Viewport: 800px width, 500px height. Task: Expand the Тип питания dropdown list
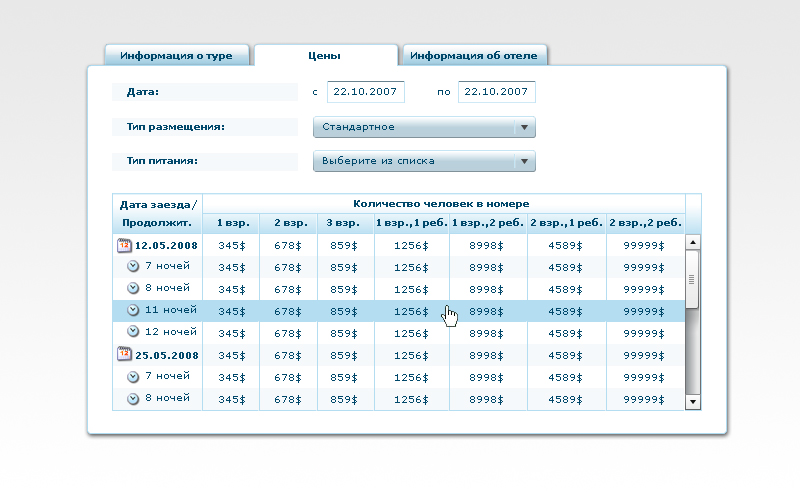424,161
